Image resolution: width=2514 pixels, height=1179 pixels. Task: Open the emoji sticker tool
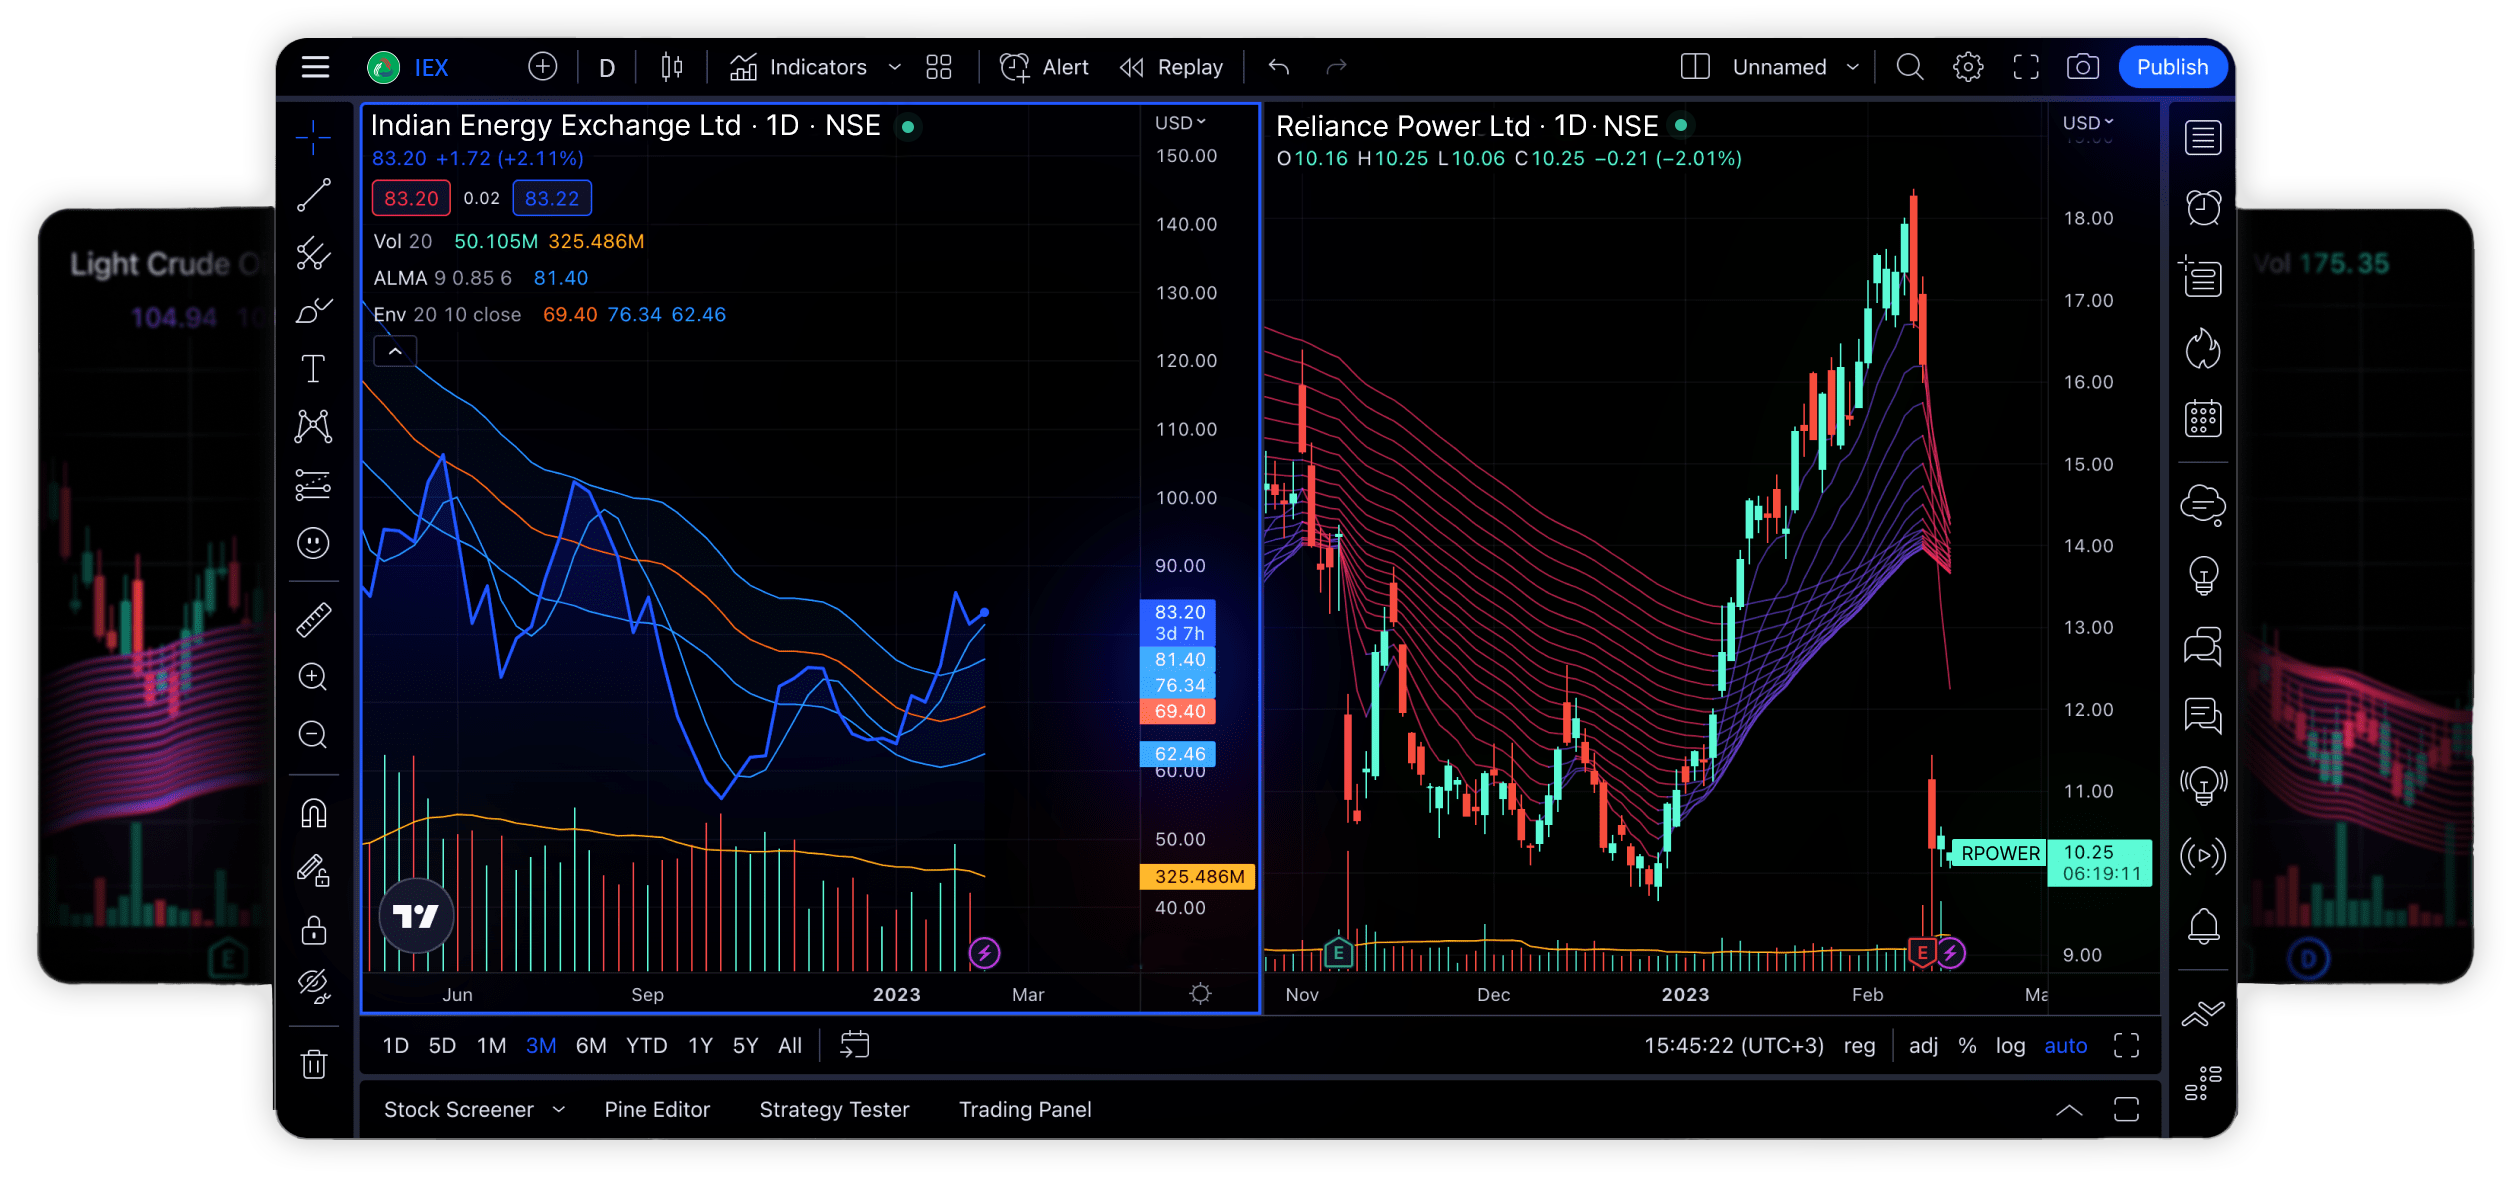(x=313, y=543)
